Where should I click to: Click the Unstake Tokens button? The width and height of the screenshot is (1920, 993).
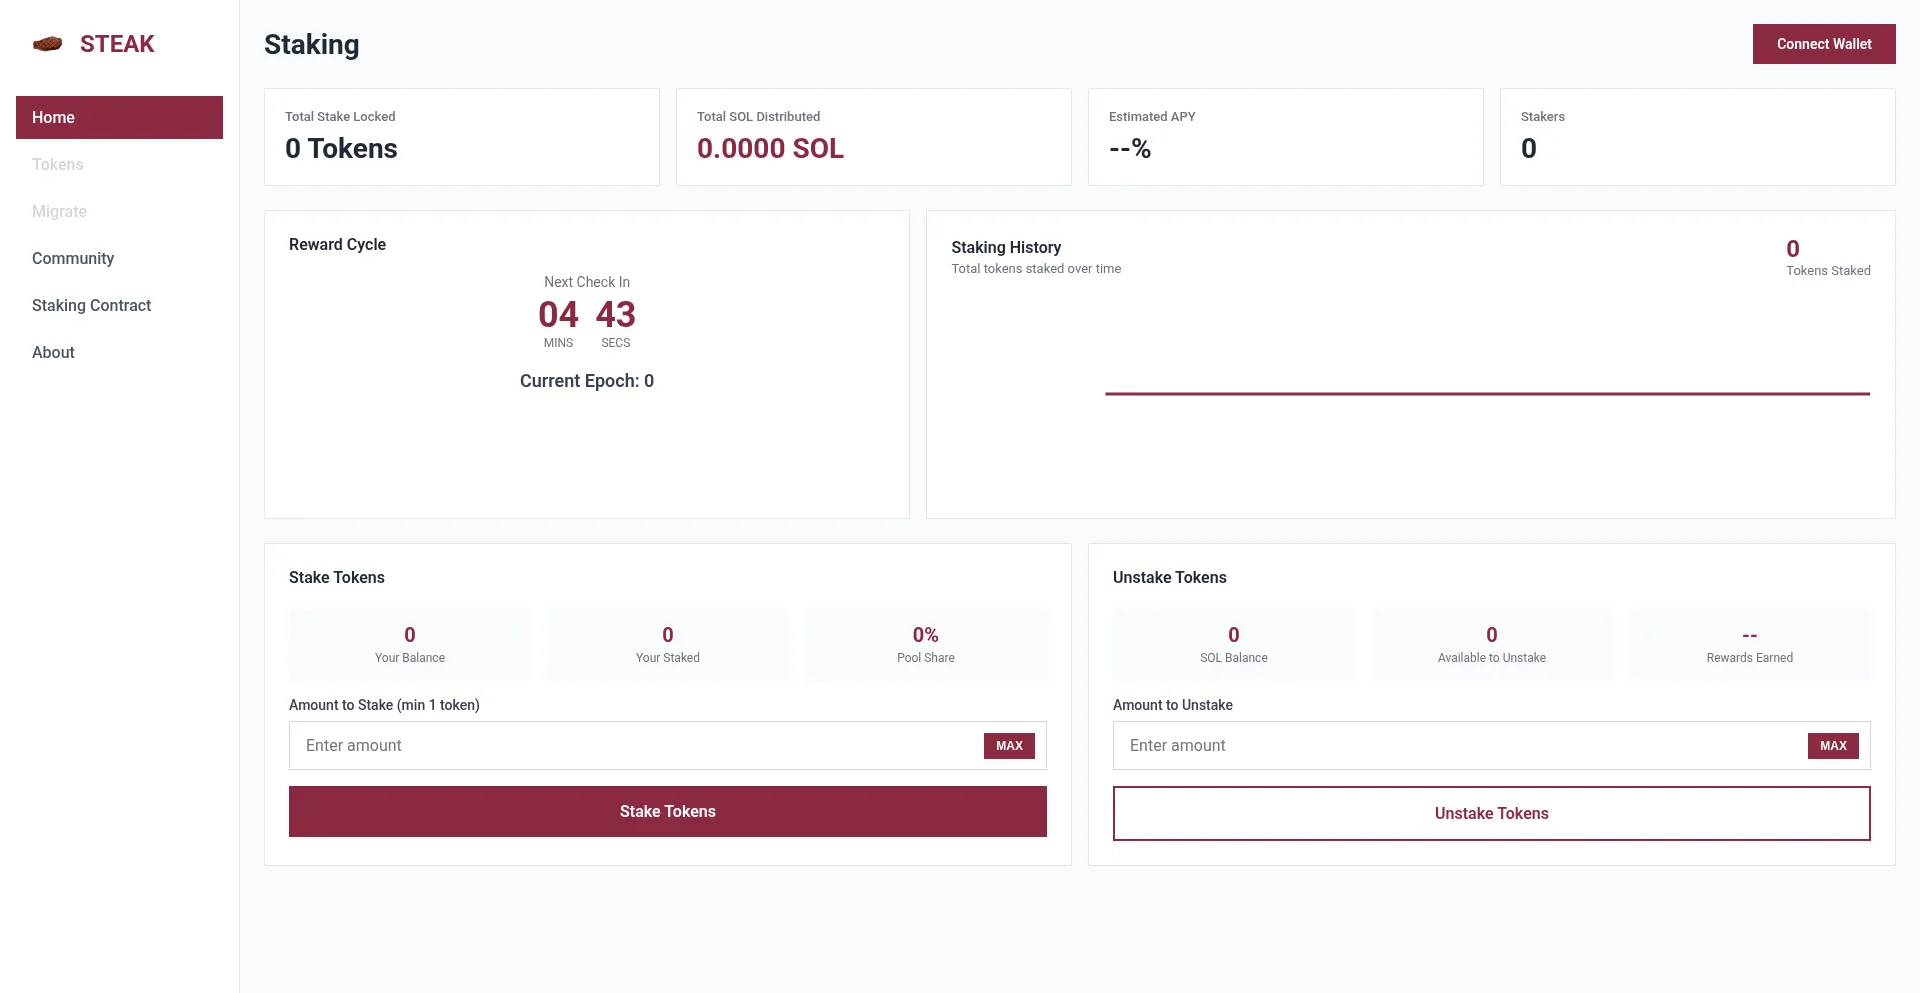pos(1491,813)
